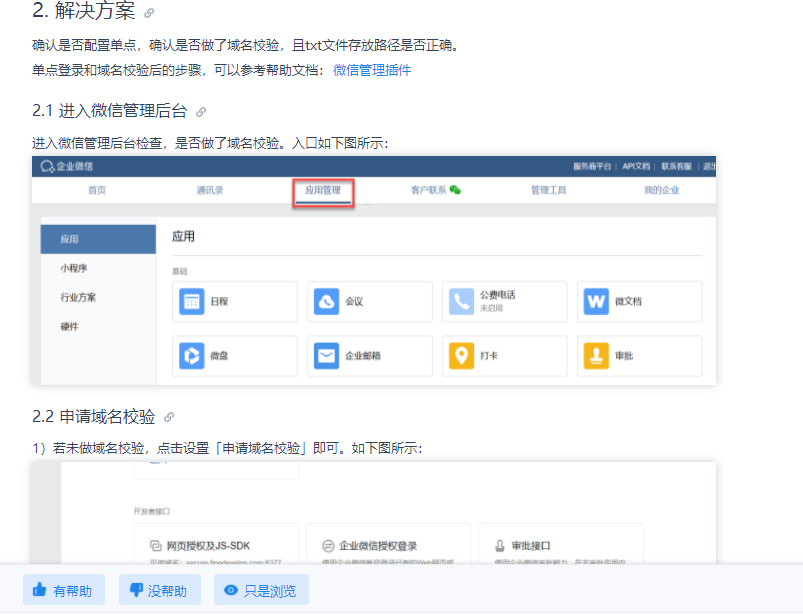Click the green WeChat icon beside 客户联系

click(455, 190)
